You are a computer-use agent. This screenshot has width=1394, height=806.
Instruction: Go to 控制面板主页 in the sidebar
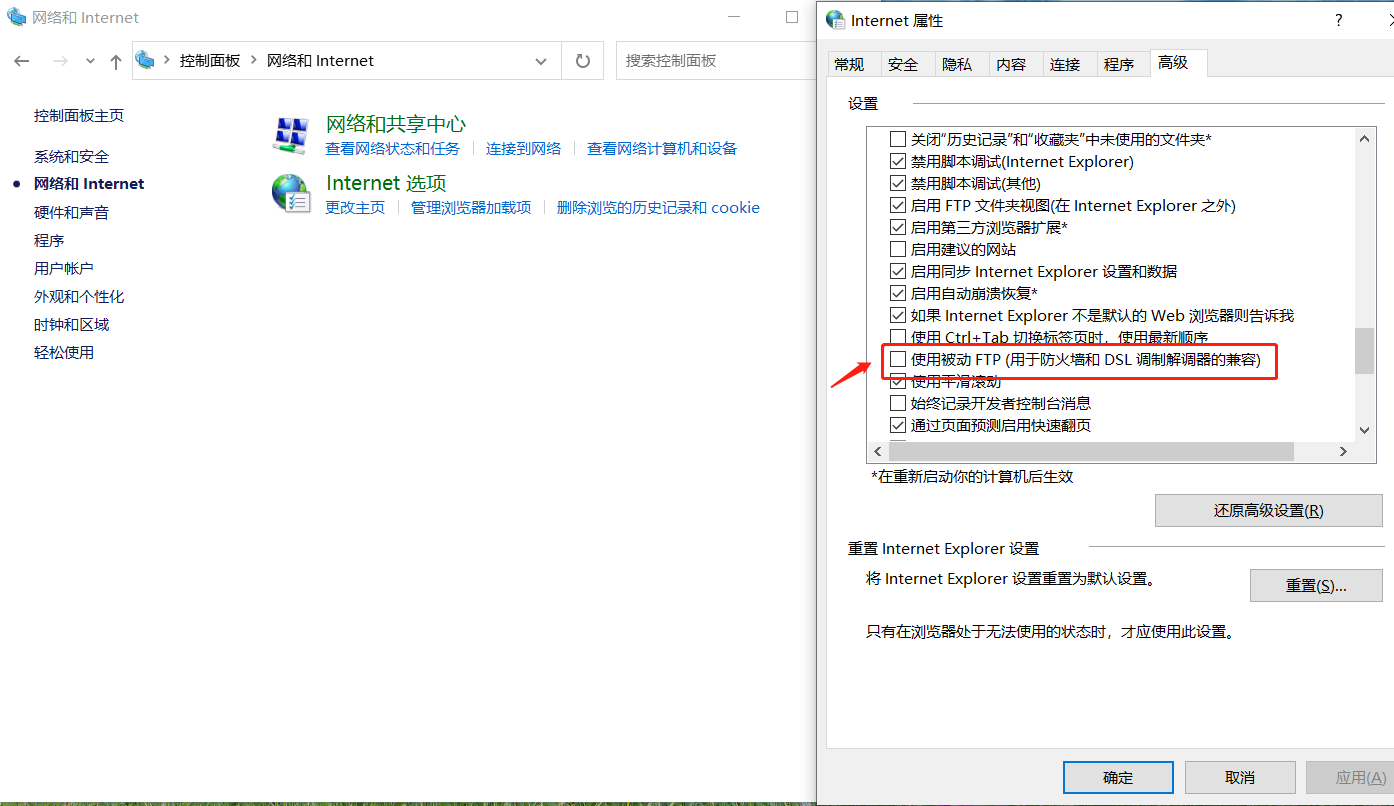coord(79,116)
